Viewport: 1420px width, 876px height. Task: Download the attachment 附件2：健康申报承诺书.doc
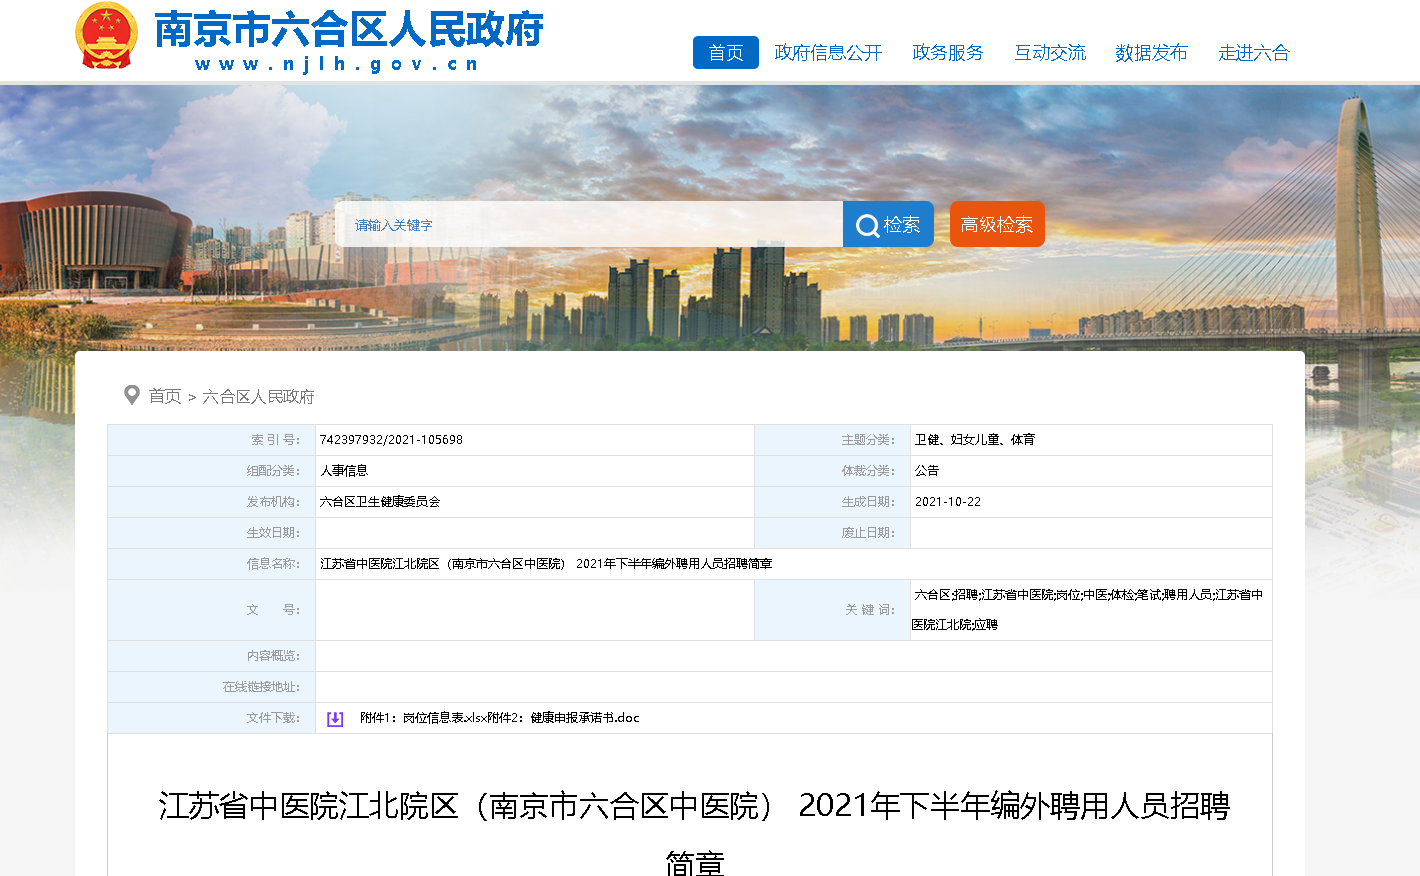click(x=564, y=718)
